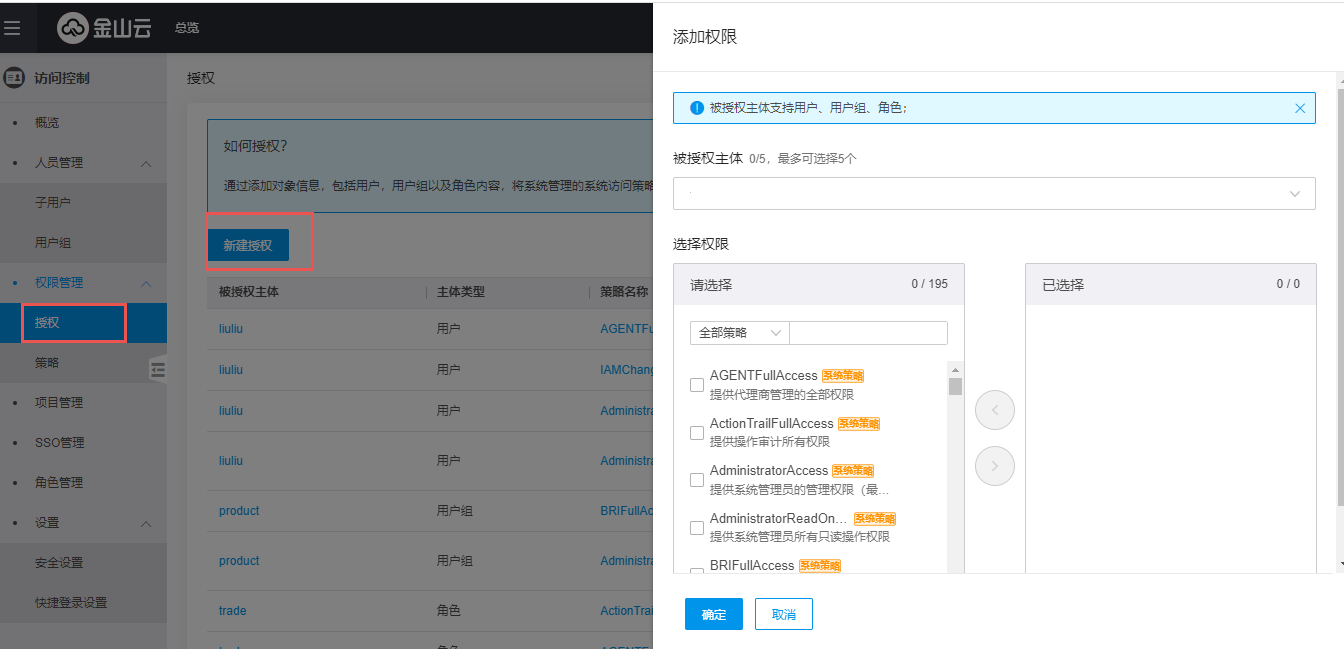
Task: Click the 取消 cancel button
Action: [x=784, y=614]
